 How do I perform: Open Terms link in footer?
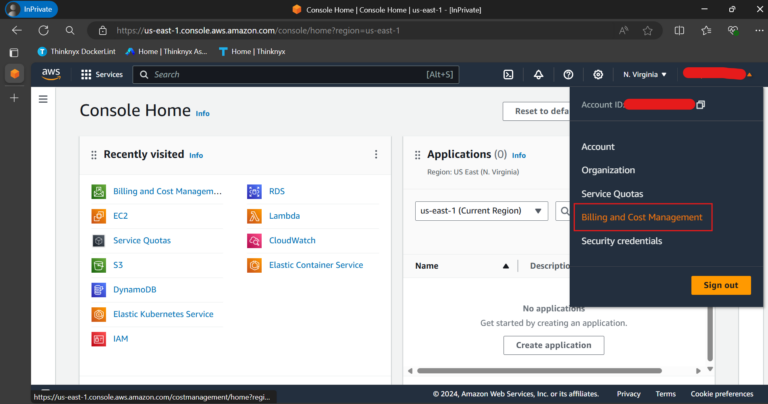click(x=666, y=394)
